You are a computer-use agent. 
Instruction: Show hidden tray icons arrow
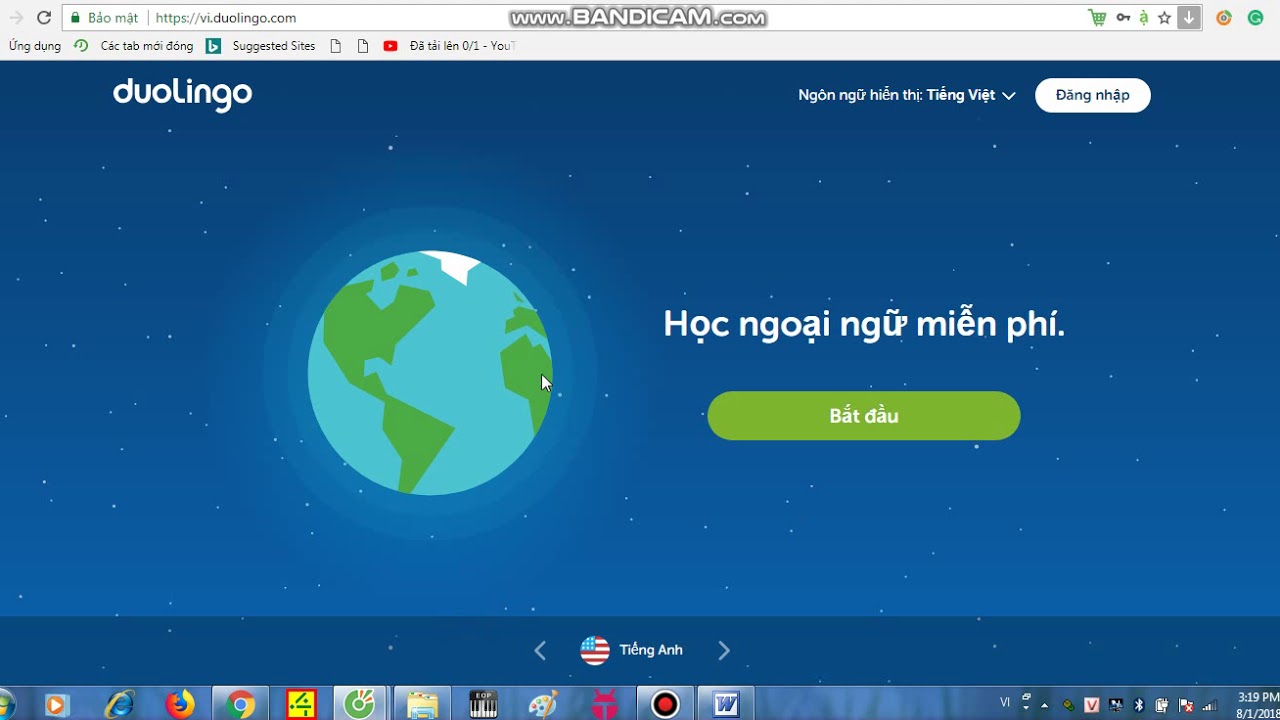[x=1044, y=705]
